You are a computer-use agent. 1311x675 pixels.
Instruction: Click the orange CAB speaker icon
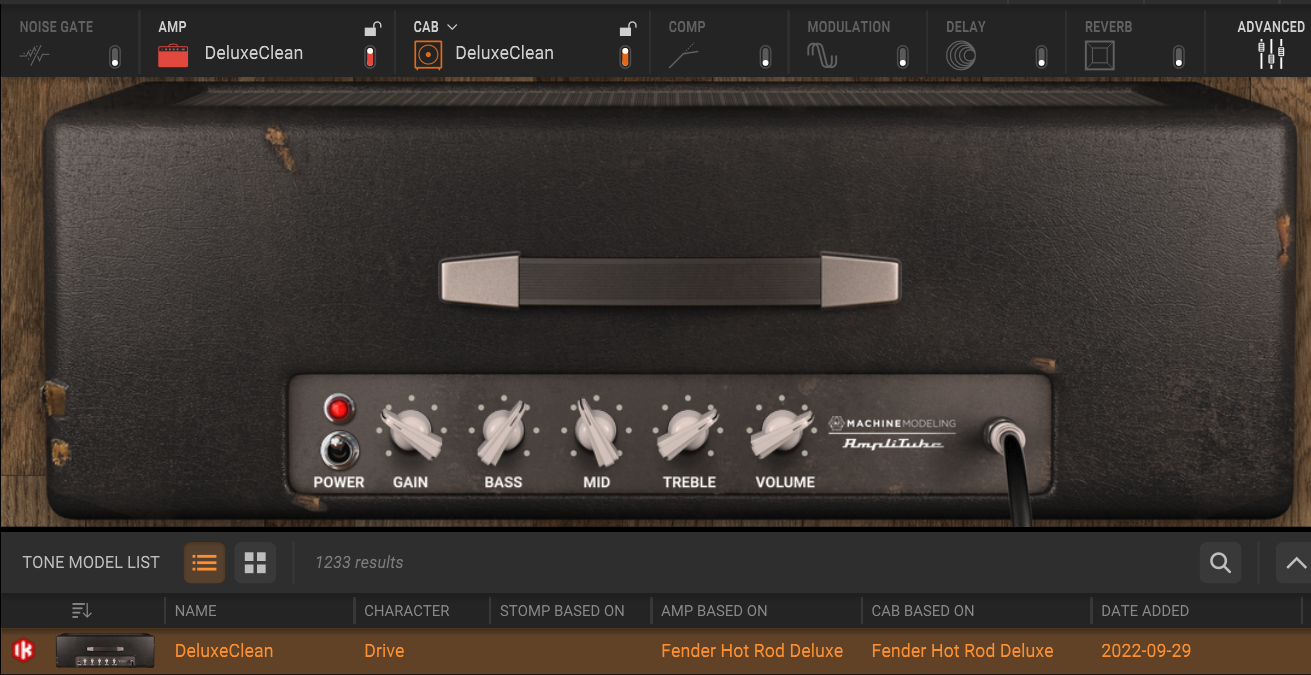pyautogui.click(x=427, y=55)
